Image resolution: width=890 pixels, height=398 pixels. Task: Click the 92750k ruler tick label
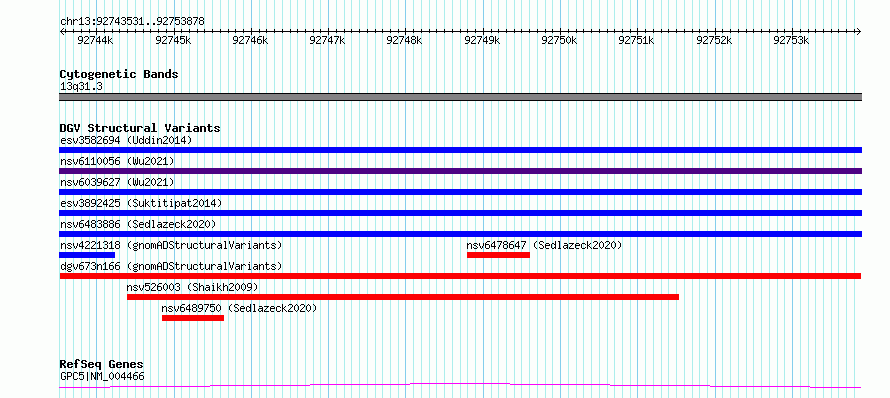[560, 40]
